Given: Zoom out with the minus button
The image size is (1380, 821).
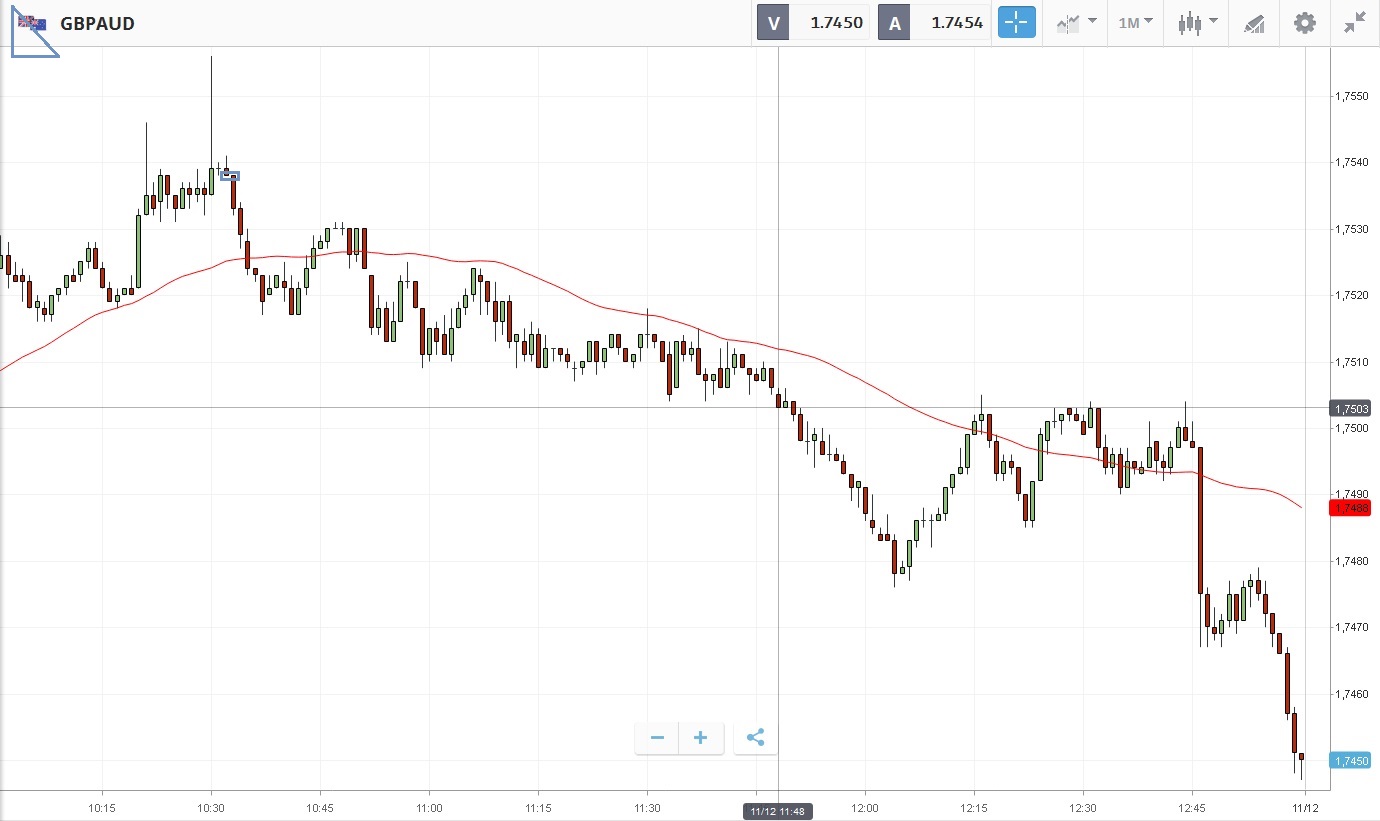Looking at the screenshot, I should click(x=657, y=738).
